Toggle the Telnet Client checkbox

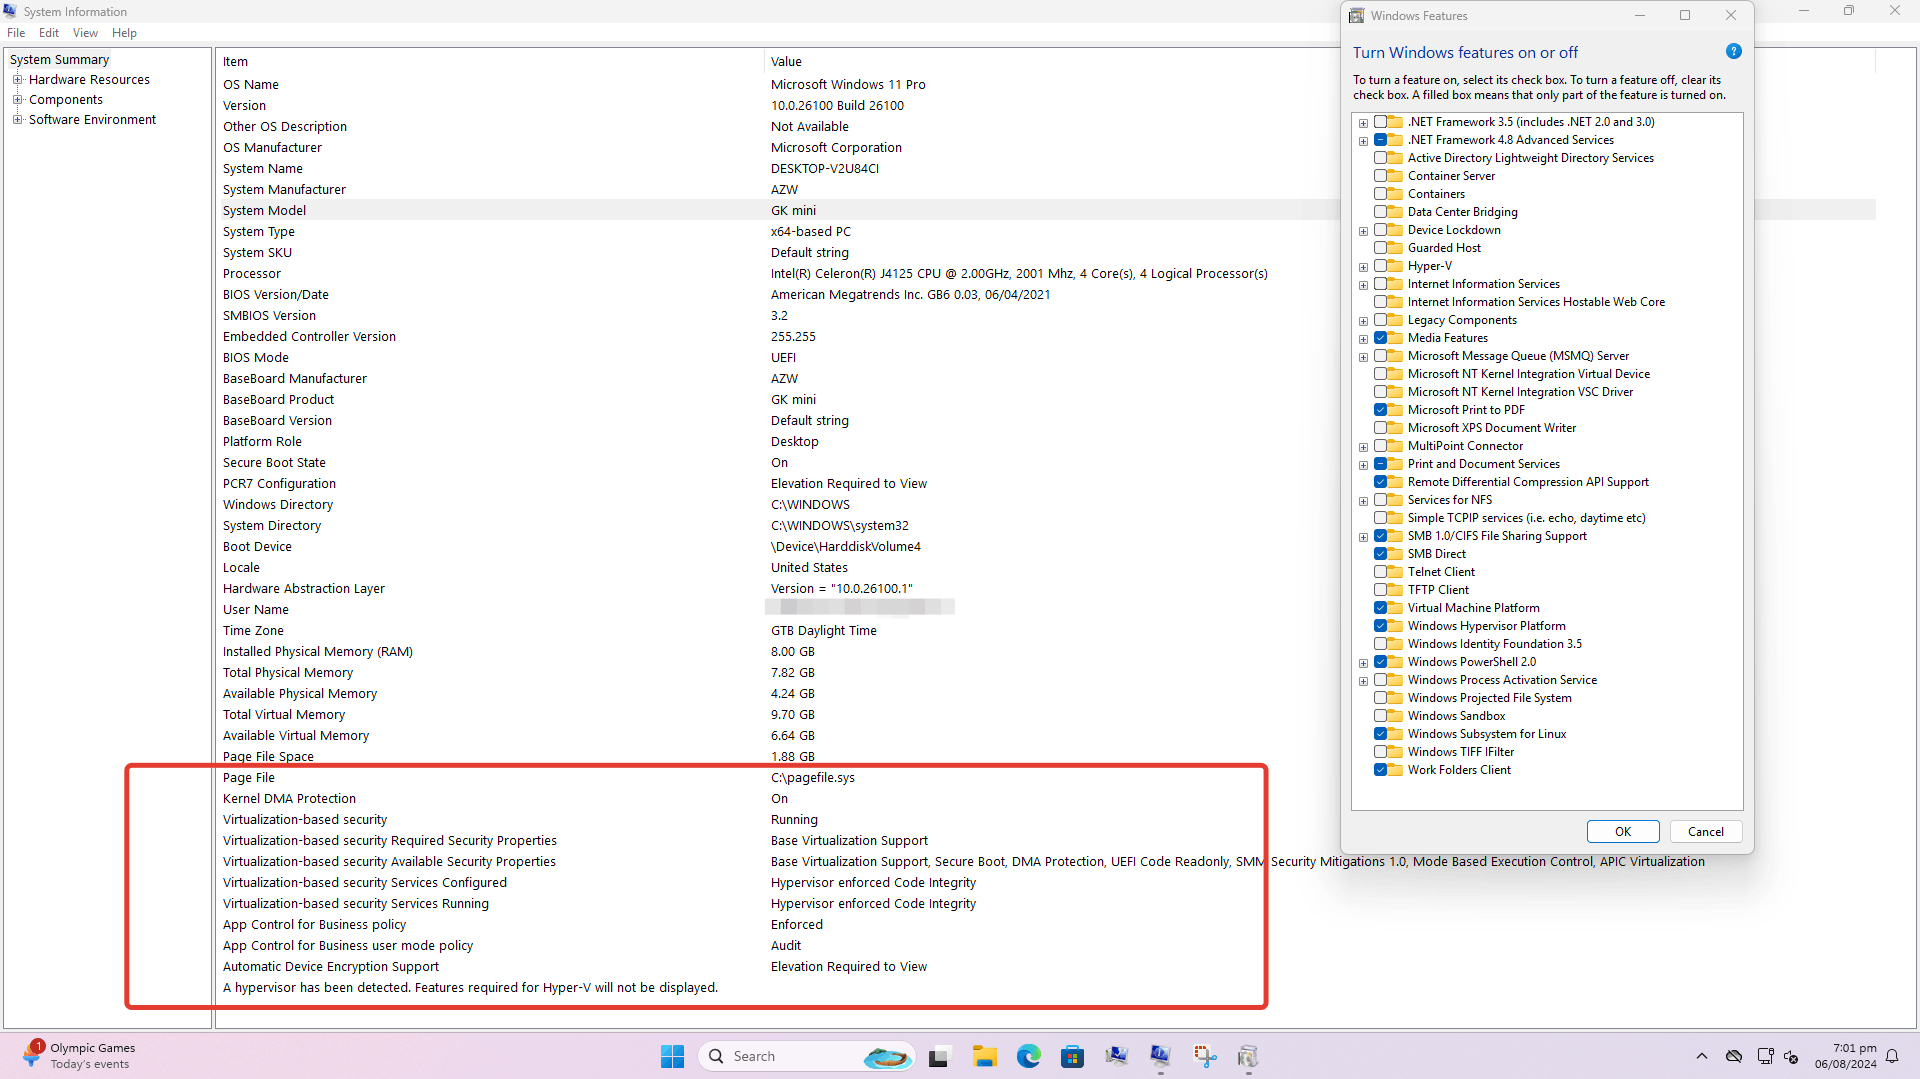1380,572
